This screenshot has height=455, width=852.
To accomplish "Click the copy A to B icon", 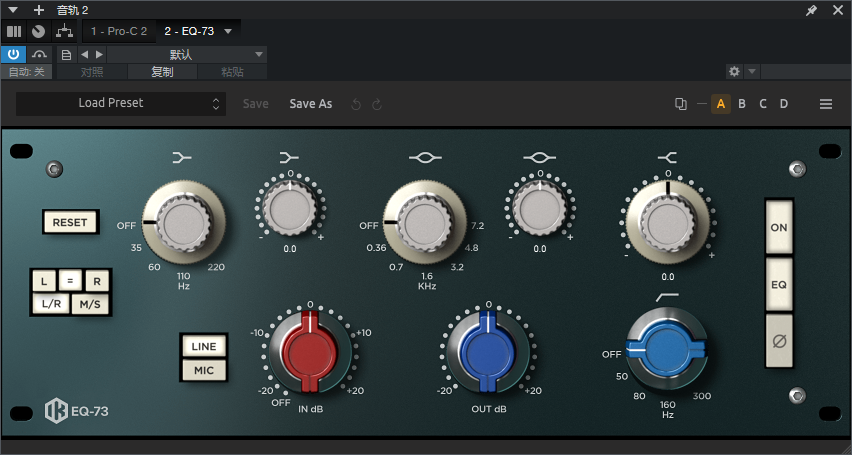I will [681, 104].
